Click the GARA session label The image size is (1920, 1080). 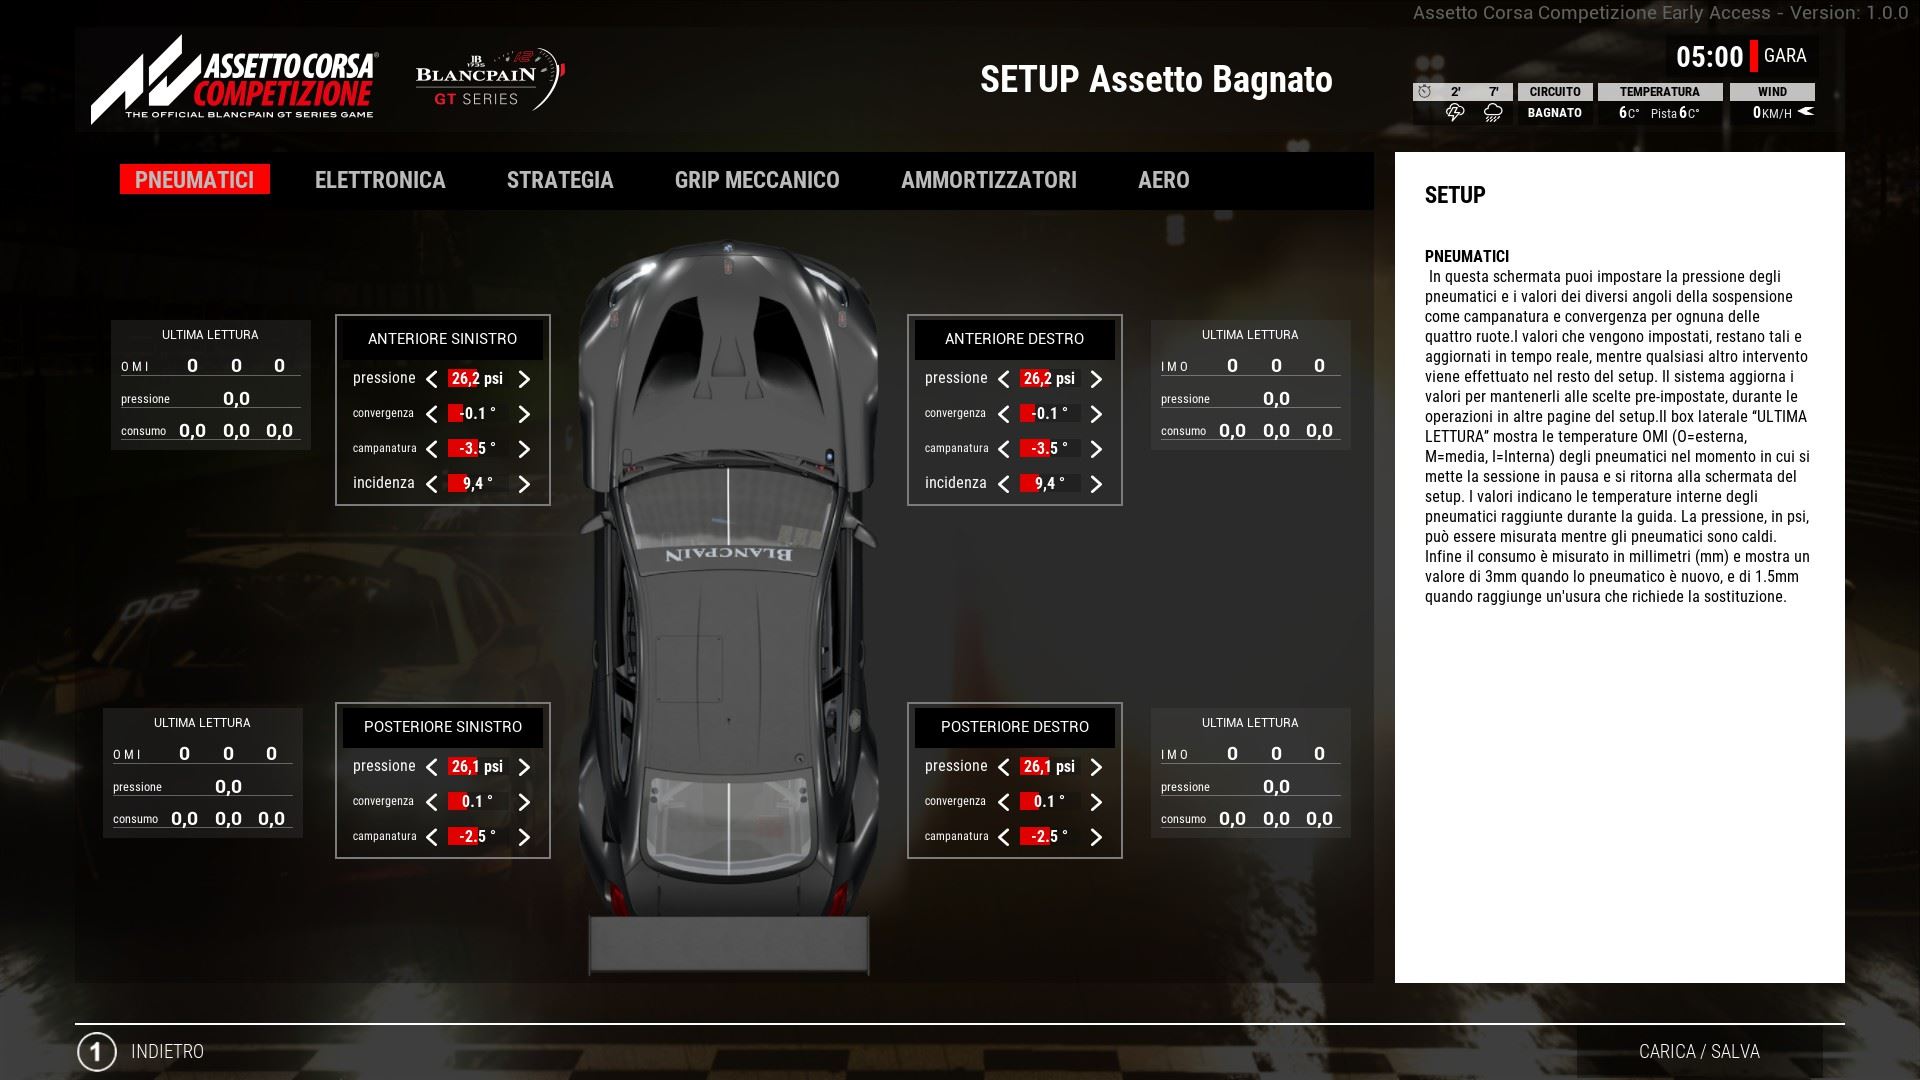click(1785, 56)
